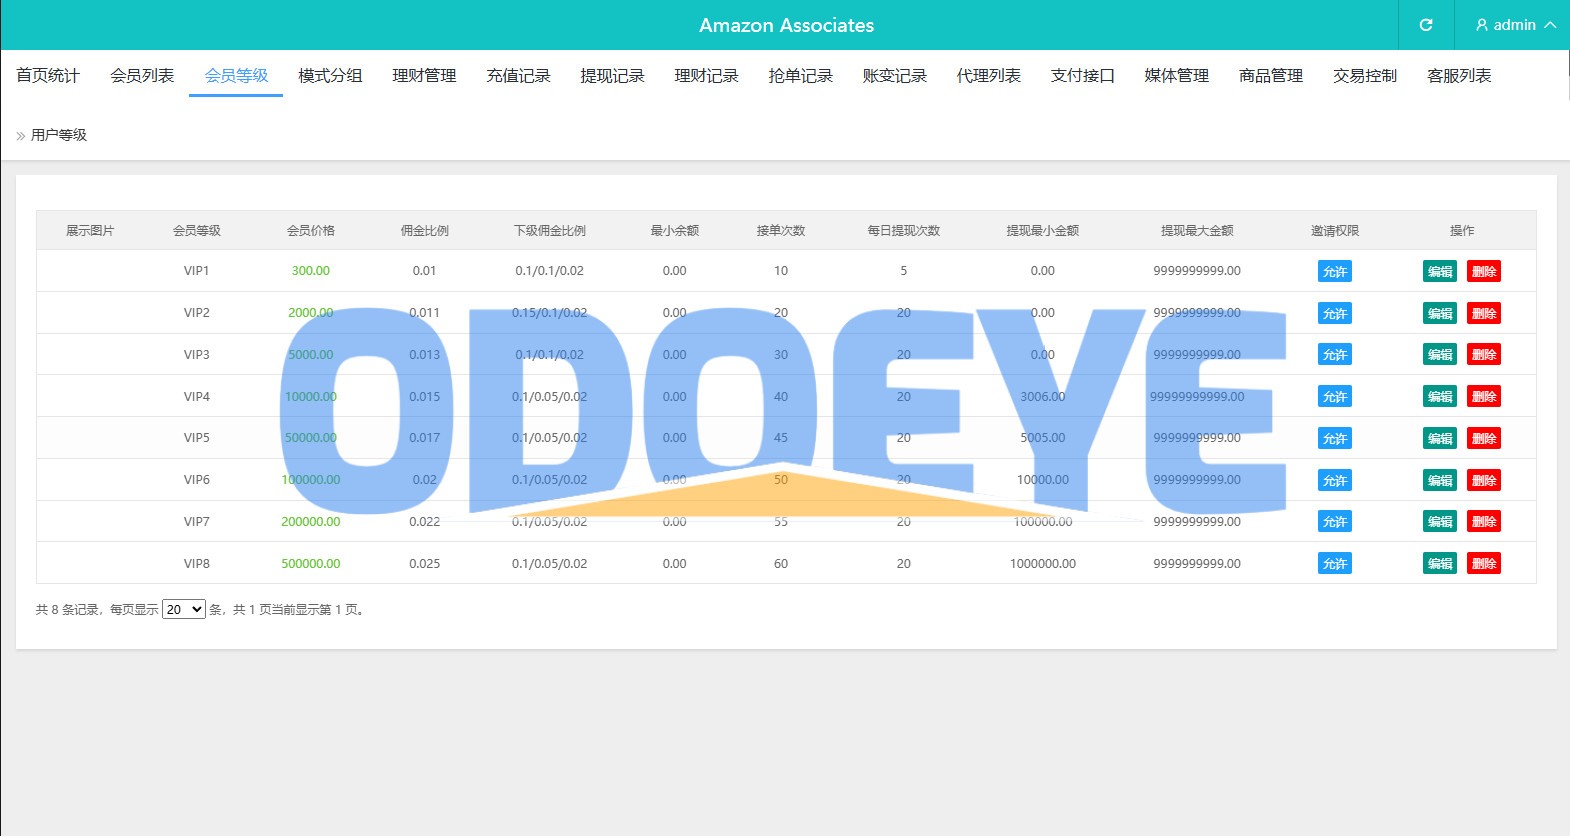Edit the VIP4 level row
Image resolution: width=1570 pixels, height=836 pixels.
pos(1440,397)
